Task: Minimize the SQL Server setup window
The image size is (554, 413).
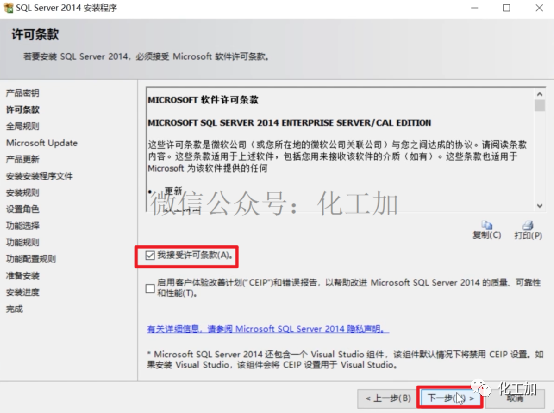Action: point(475,8)
